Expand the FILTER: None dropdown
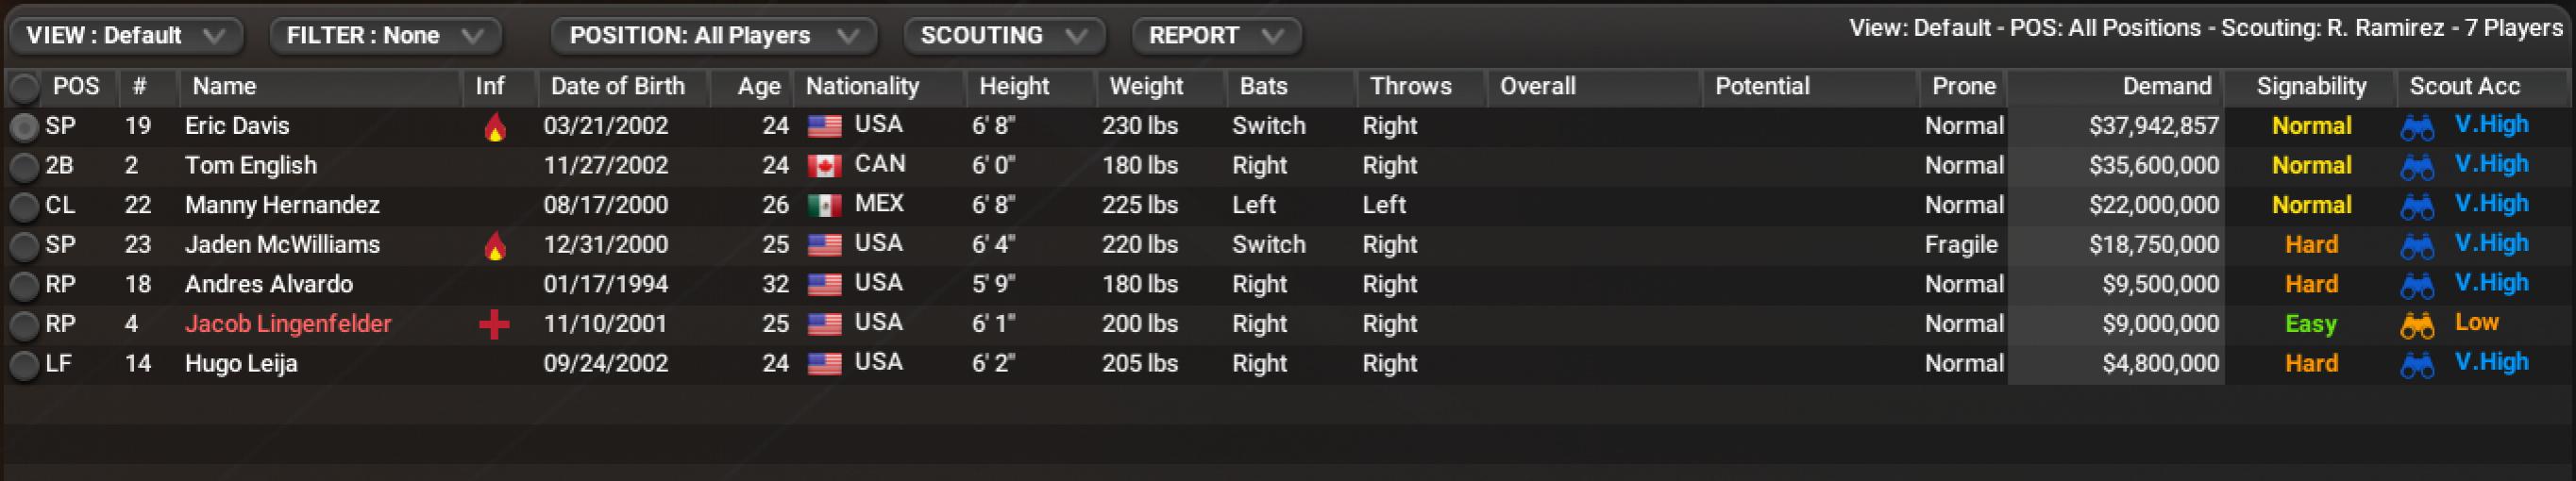 point(385,36)
